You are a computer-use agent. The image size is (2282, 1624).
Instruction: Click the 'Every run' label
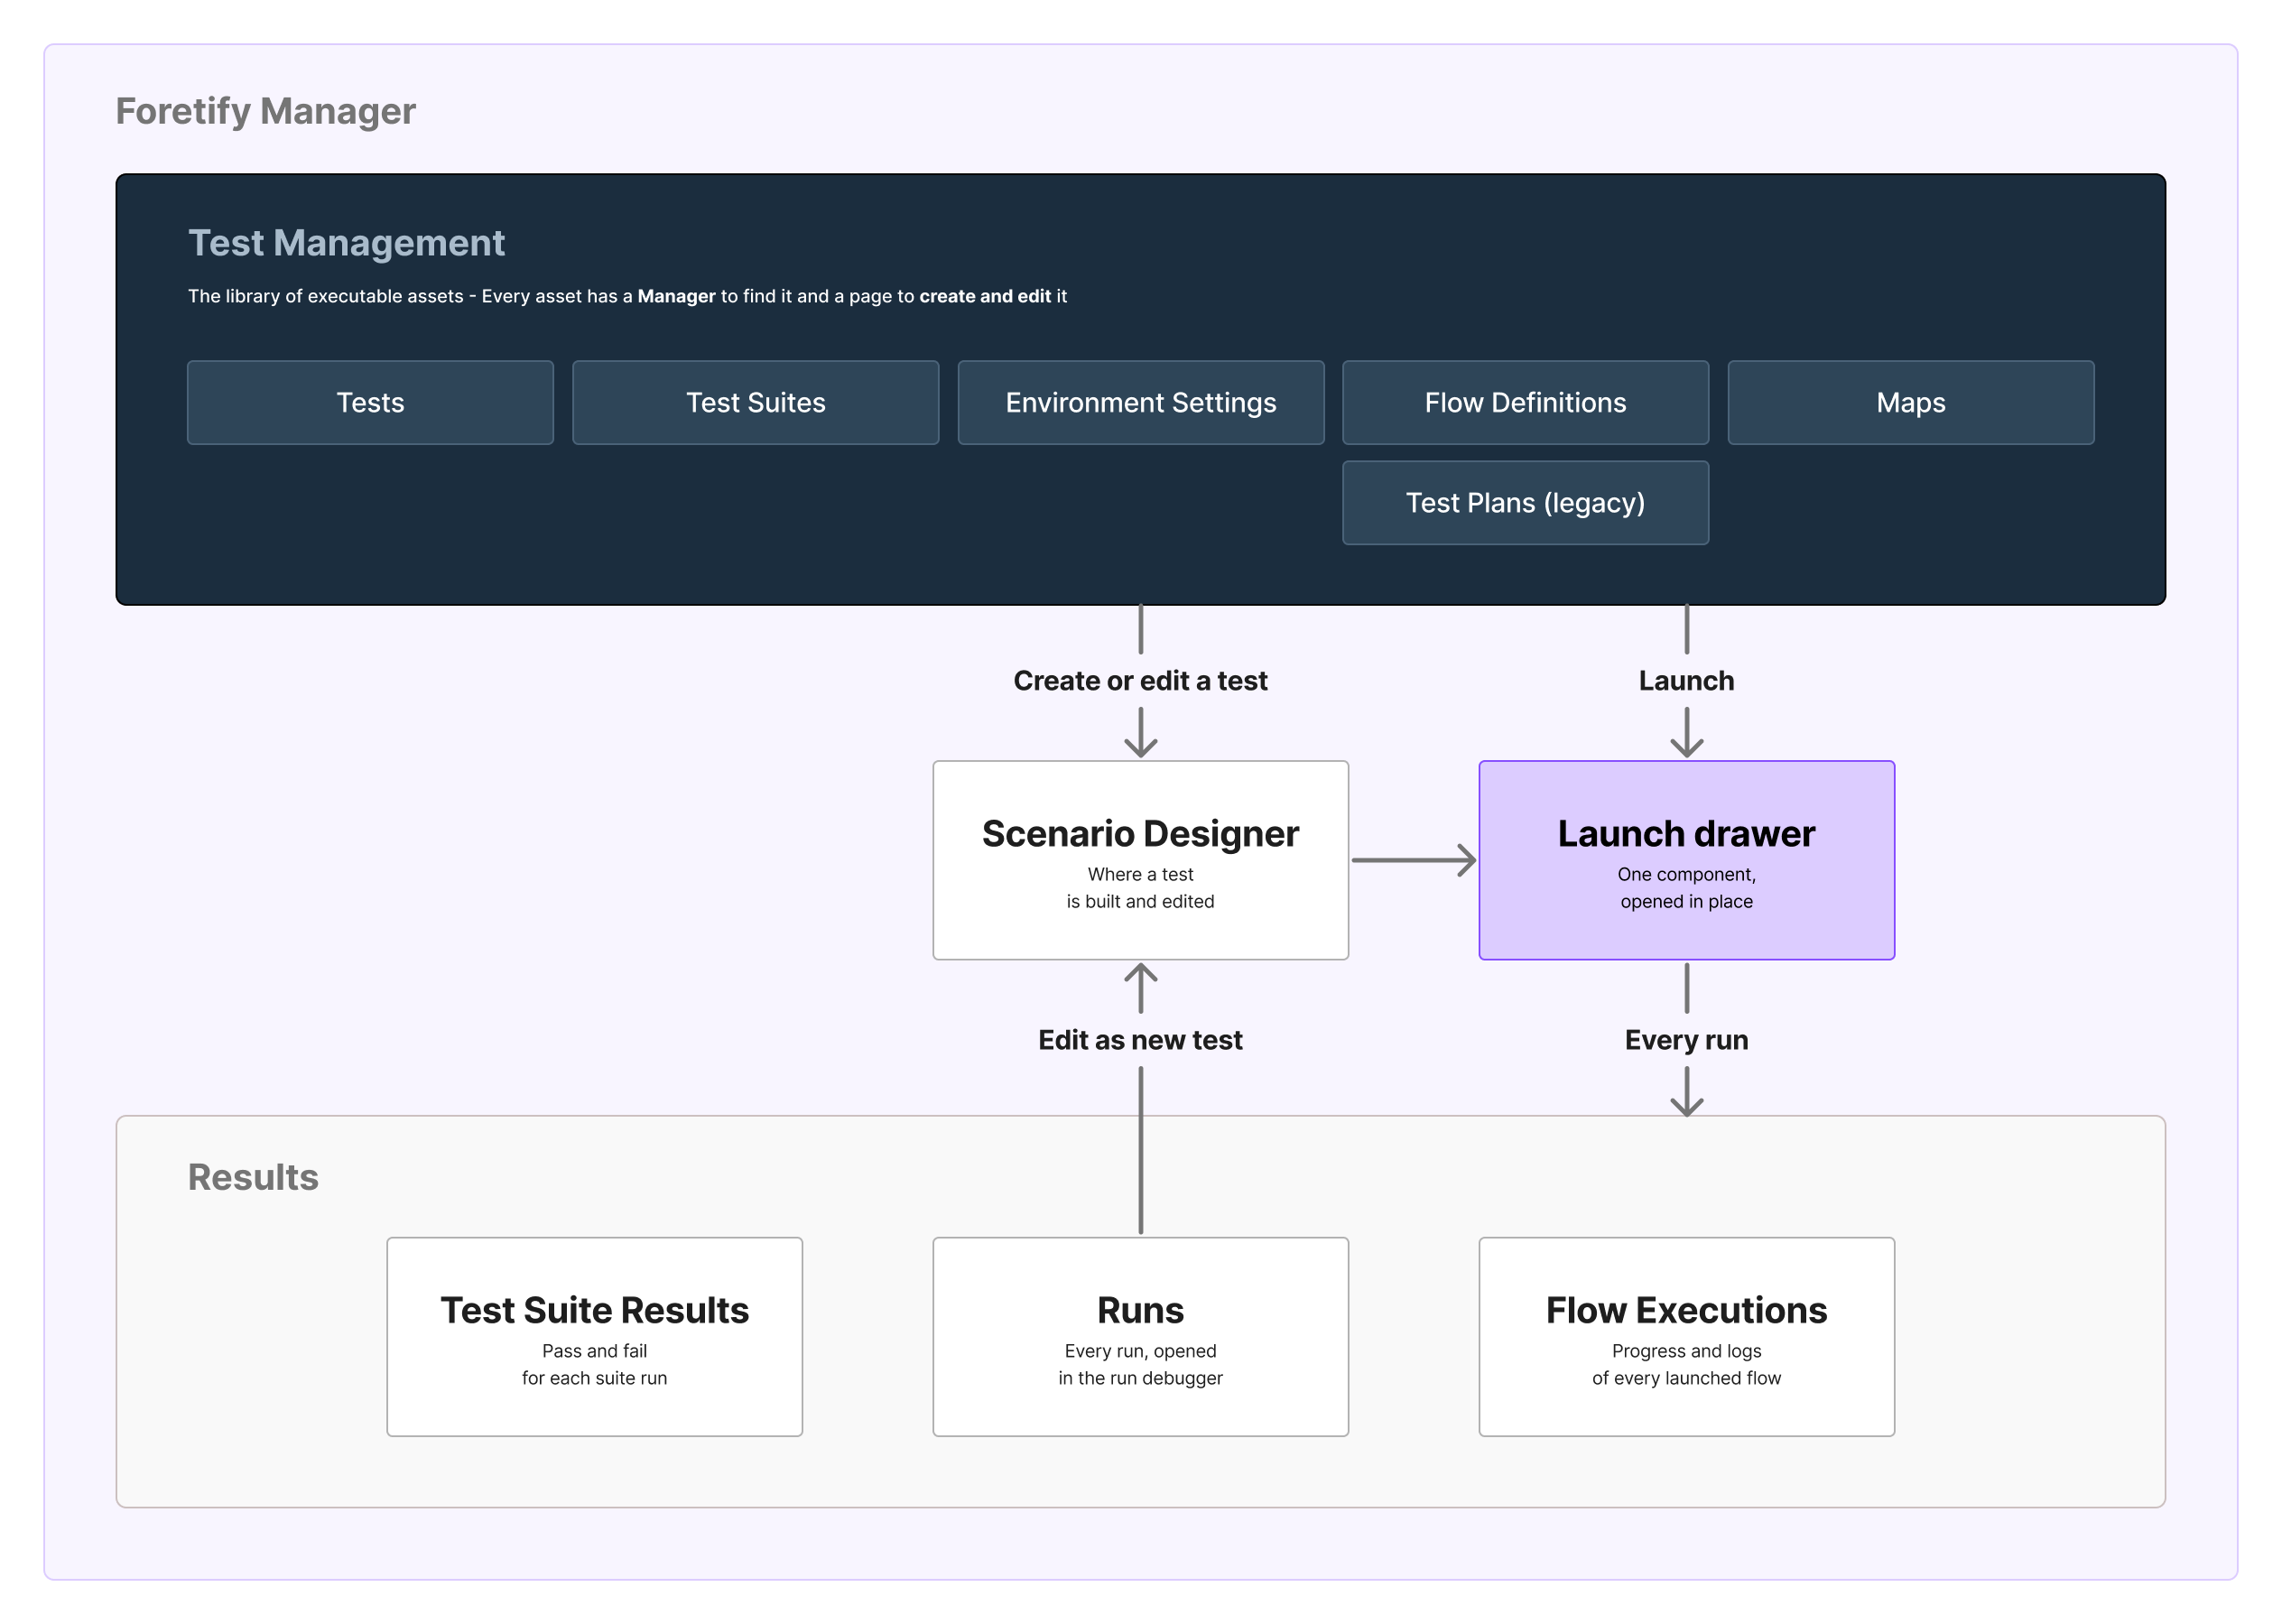tap(1686, 1040)
